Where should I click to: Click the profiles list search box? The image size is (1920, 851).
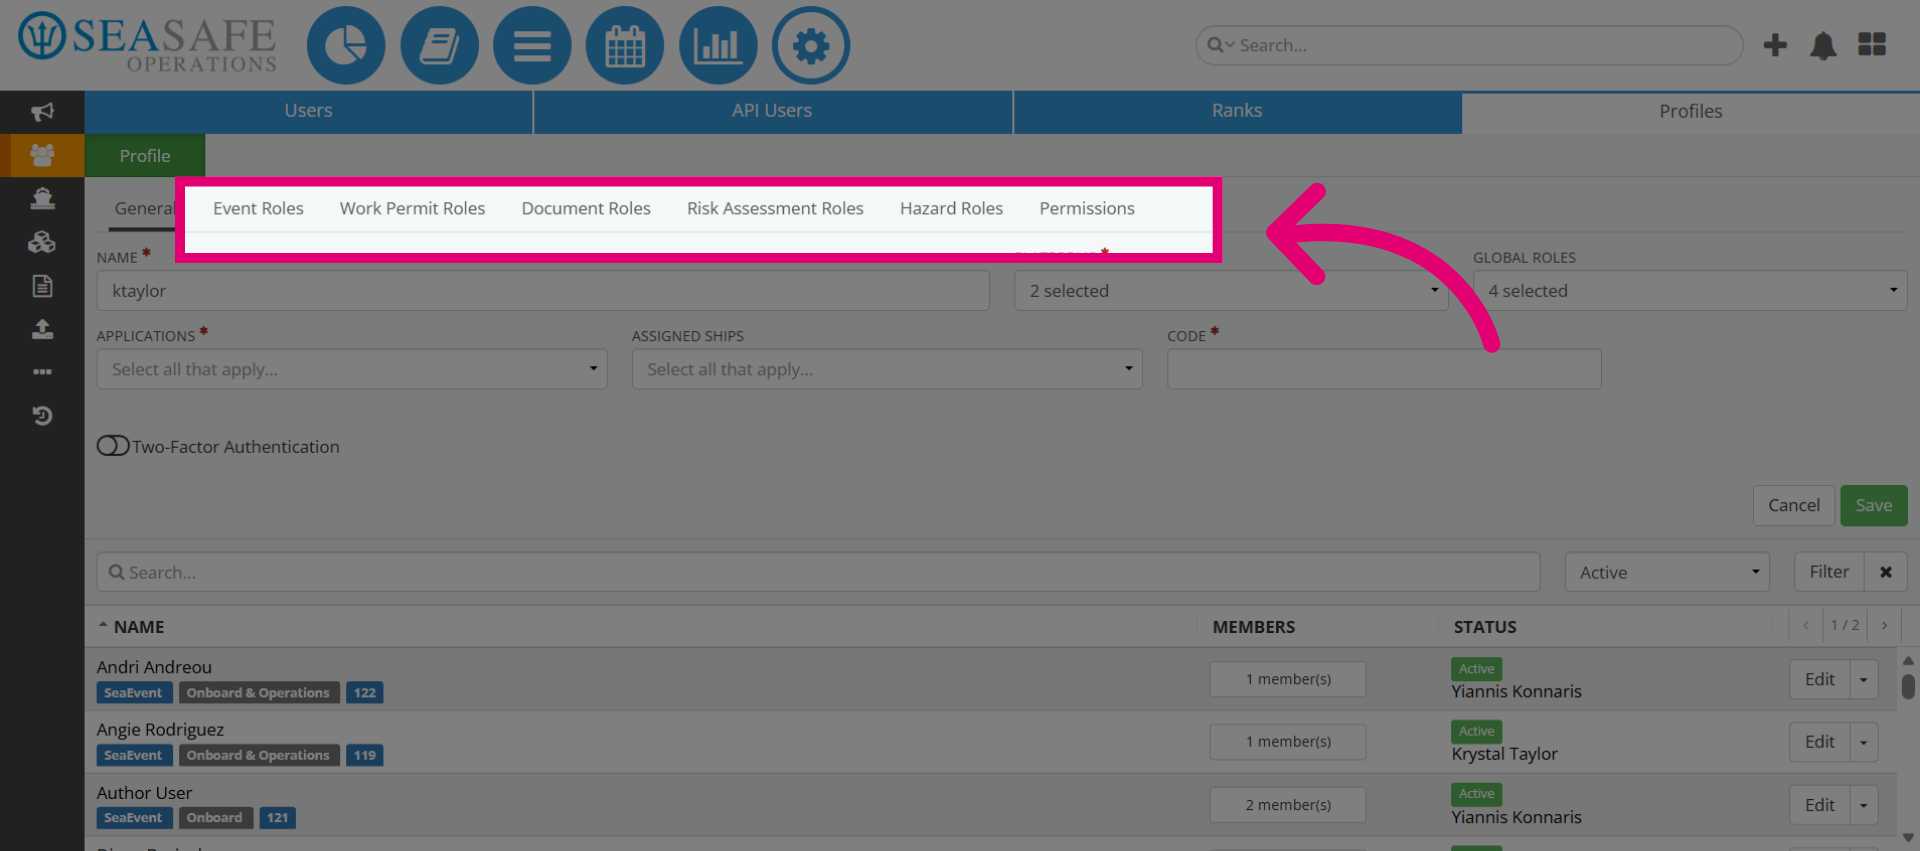click(818, 572)
